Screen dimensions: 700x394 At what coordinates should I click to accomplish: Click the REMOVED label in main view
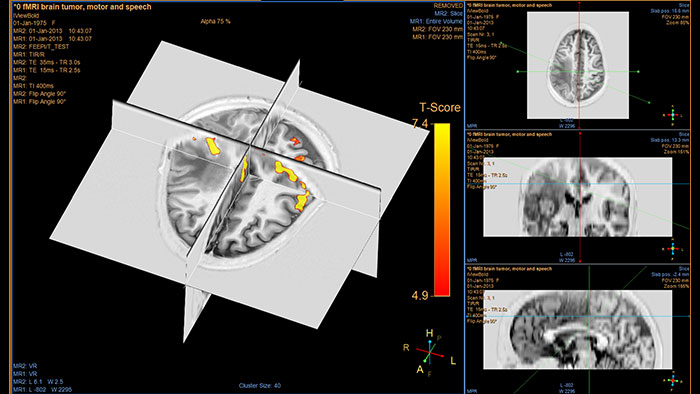[448, 6]
